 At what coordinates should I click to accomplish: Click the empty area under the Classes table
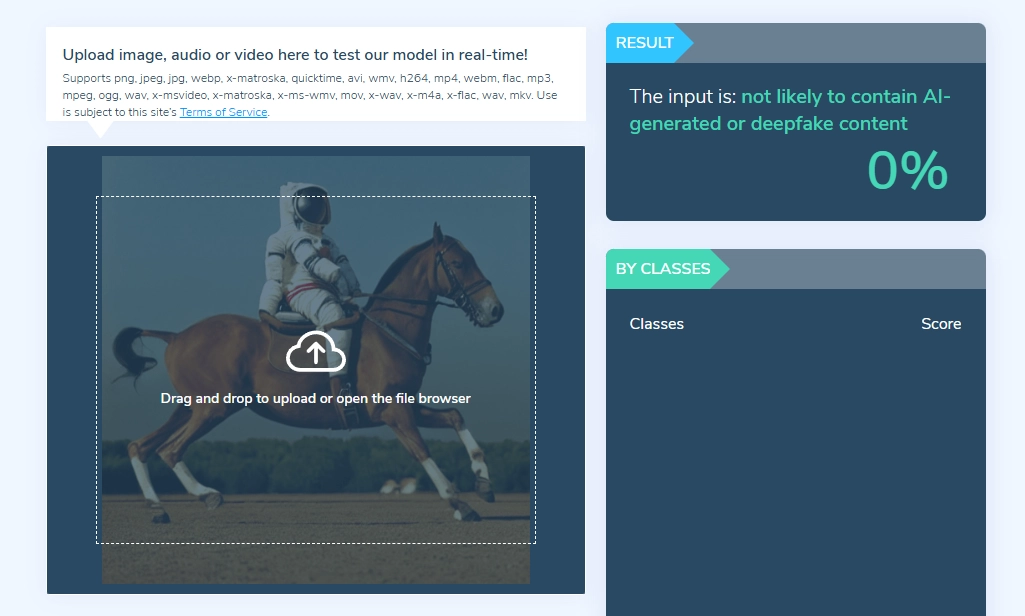[x=795, y=470]
